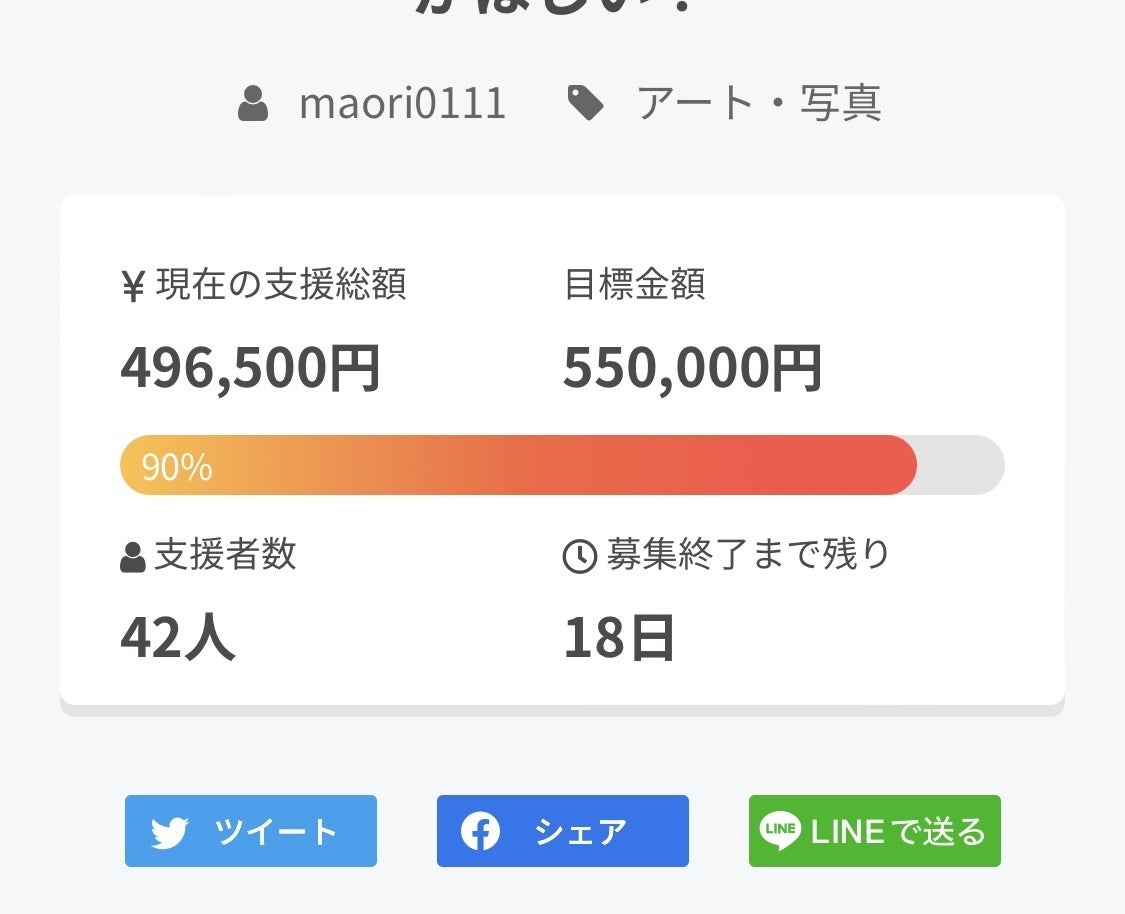1125x914 pixels.
Task: Share via the Facebook シェア button
Action: [563, 831]
